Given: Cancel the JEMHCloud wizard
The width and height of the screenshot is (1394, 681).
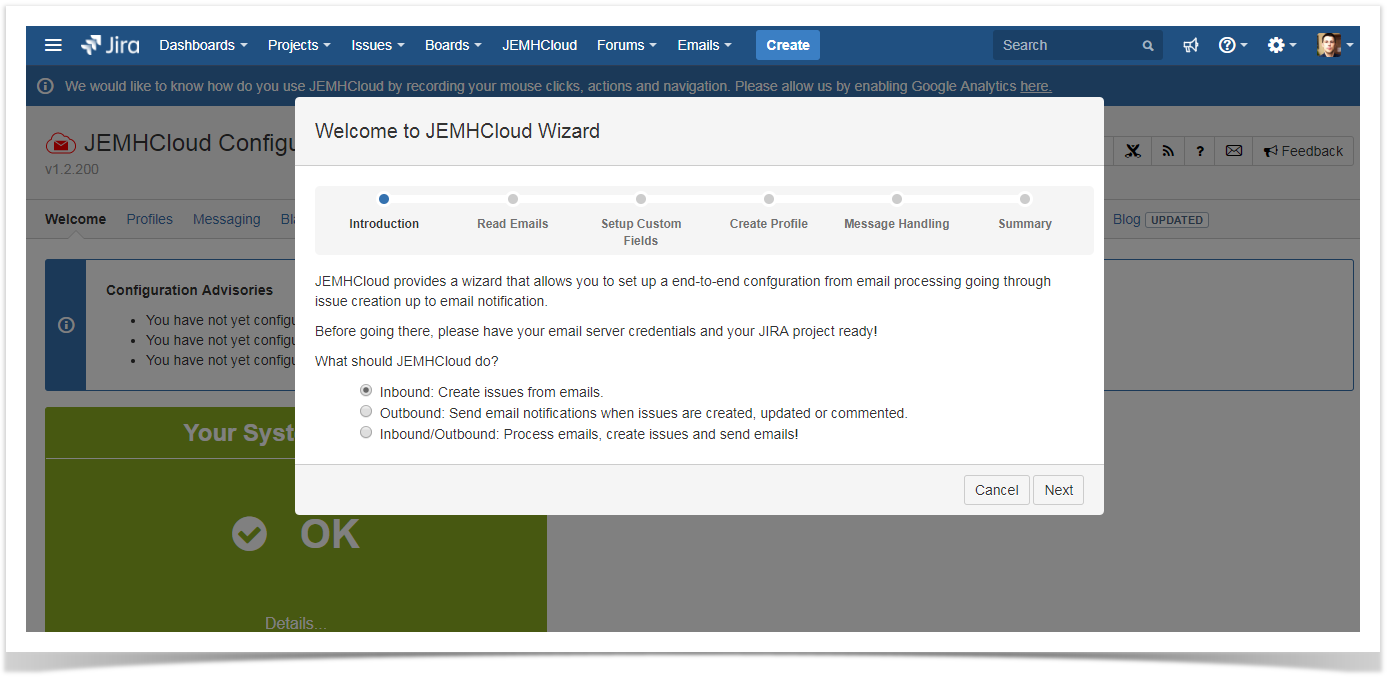Looking at the screenshot, I should [996, 490].
